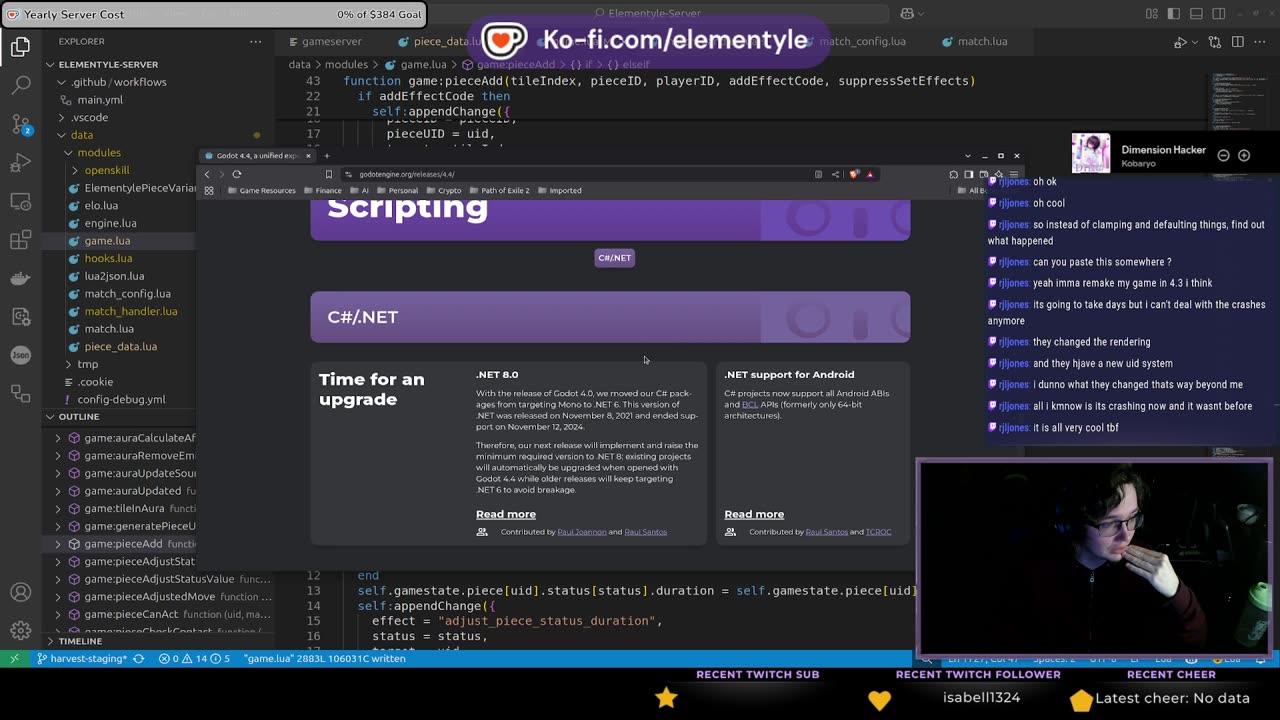
Task: Click the Brave shields icon in address bar
Action: coord(854,174)
